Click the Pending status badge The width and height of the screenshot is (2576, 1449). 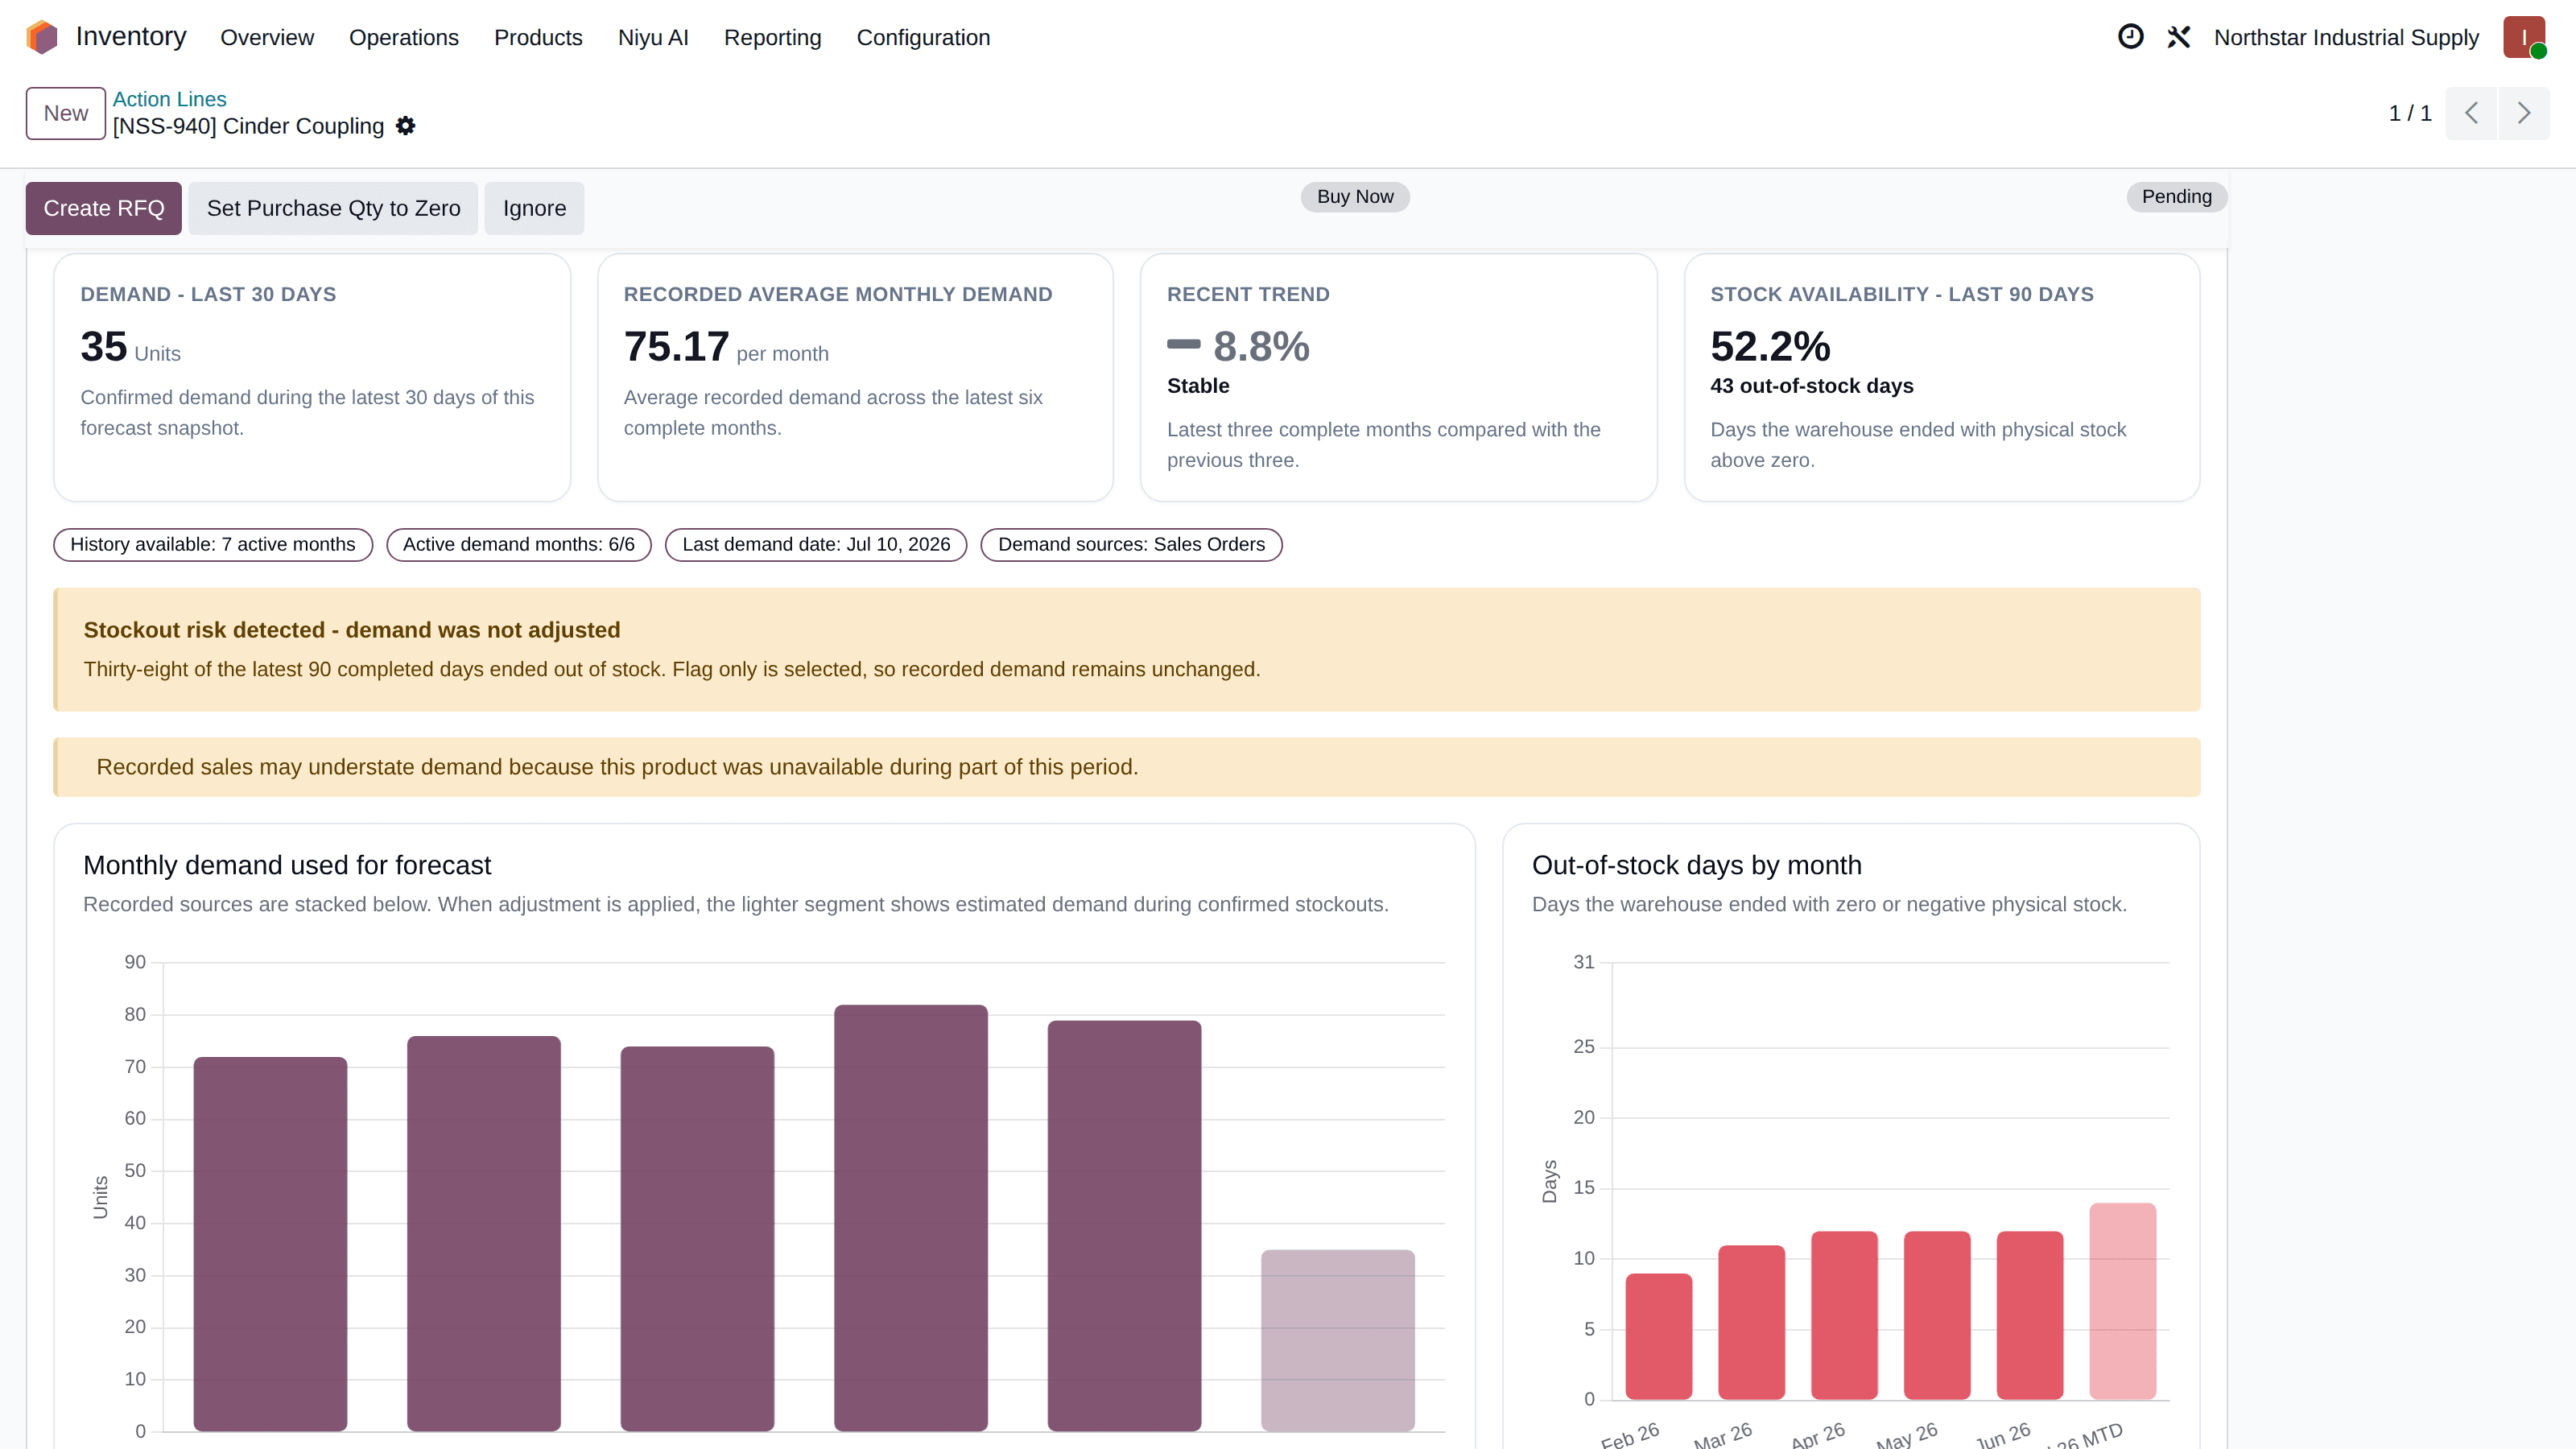(2176, 197)
